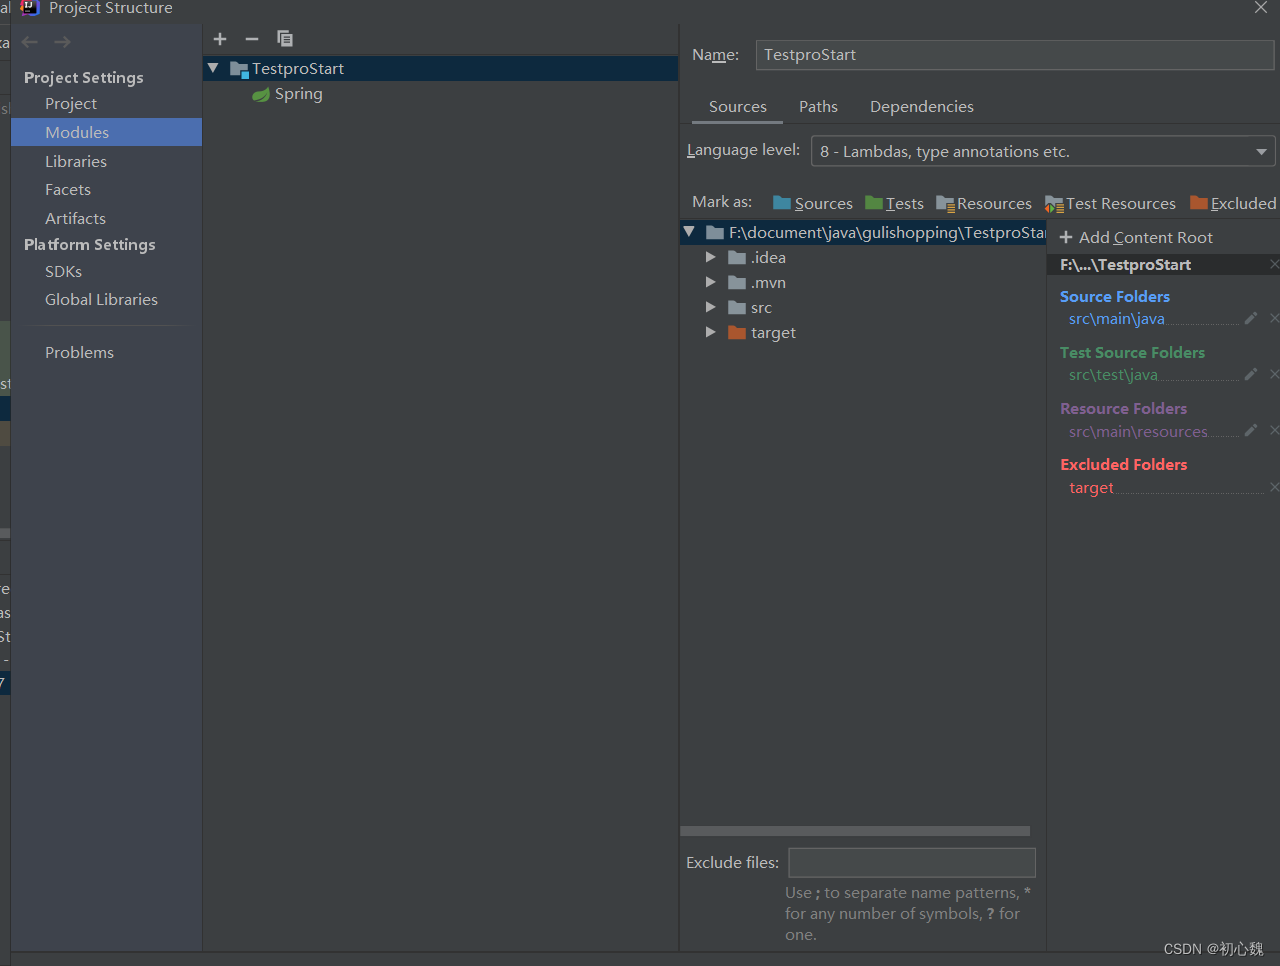Switch to the Paths tab
Screen dimensions: 1280x966
(x=818, y=107)
